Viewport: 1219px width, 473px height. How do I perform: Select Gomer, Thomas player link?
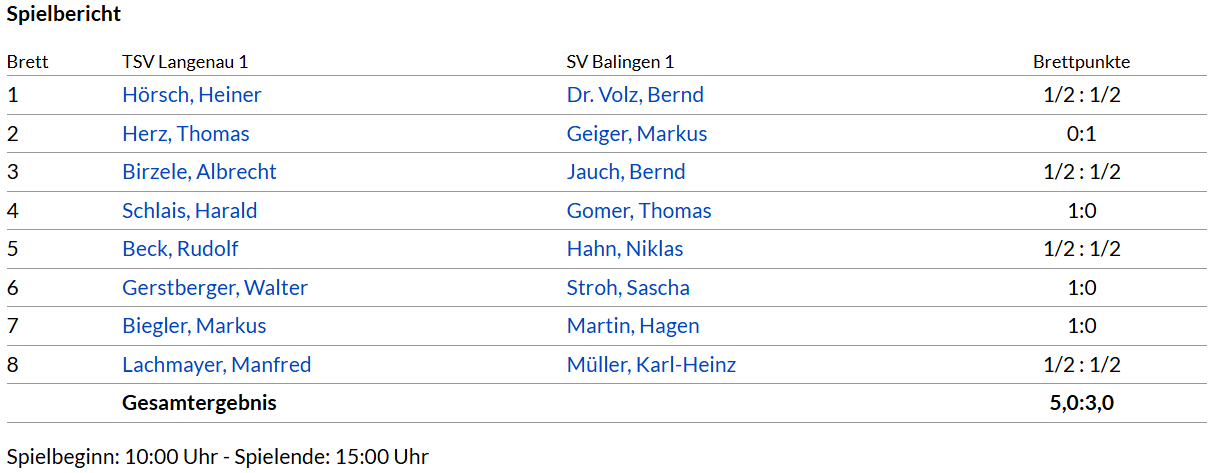(639, 211)
